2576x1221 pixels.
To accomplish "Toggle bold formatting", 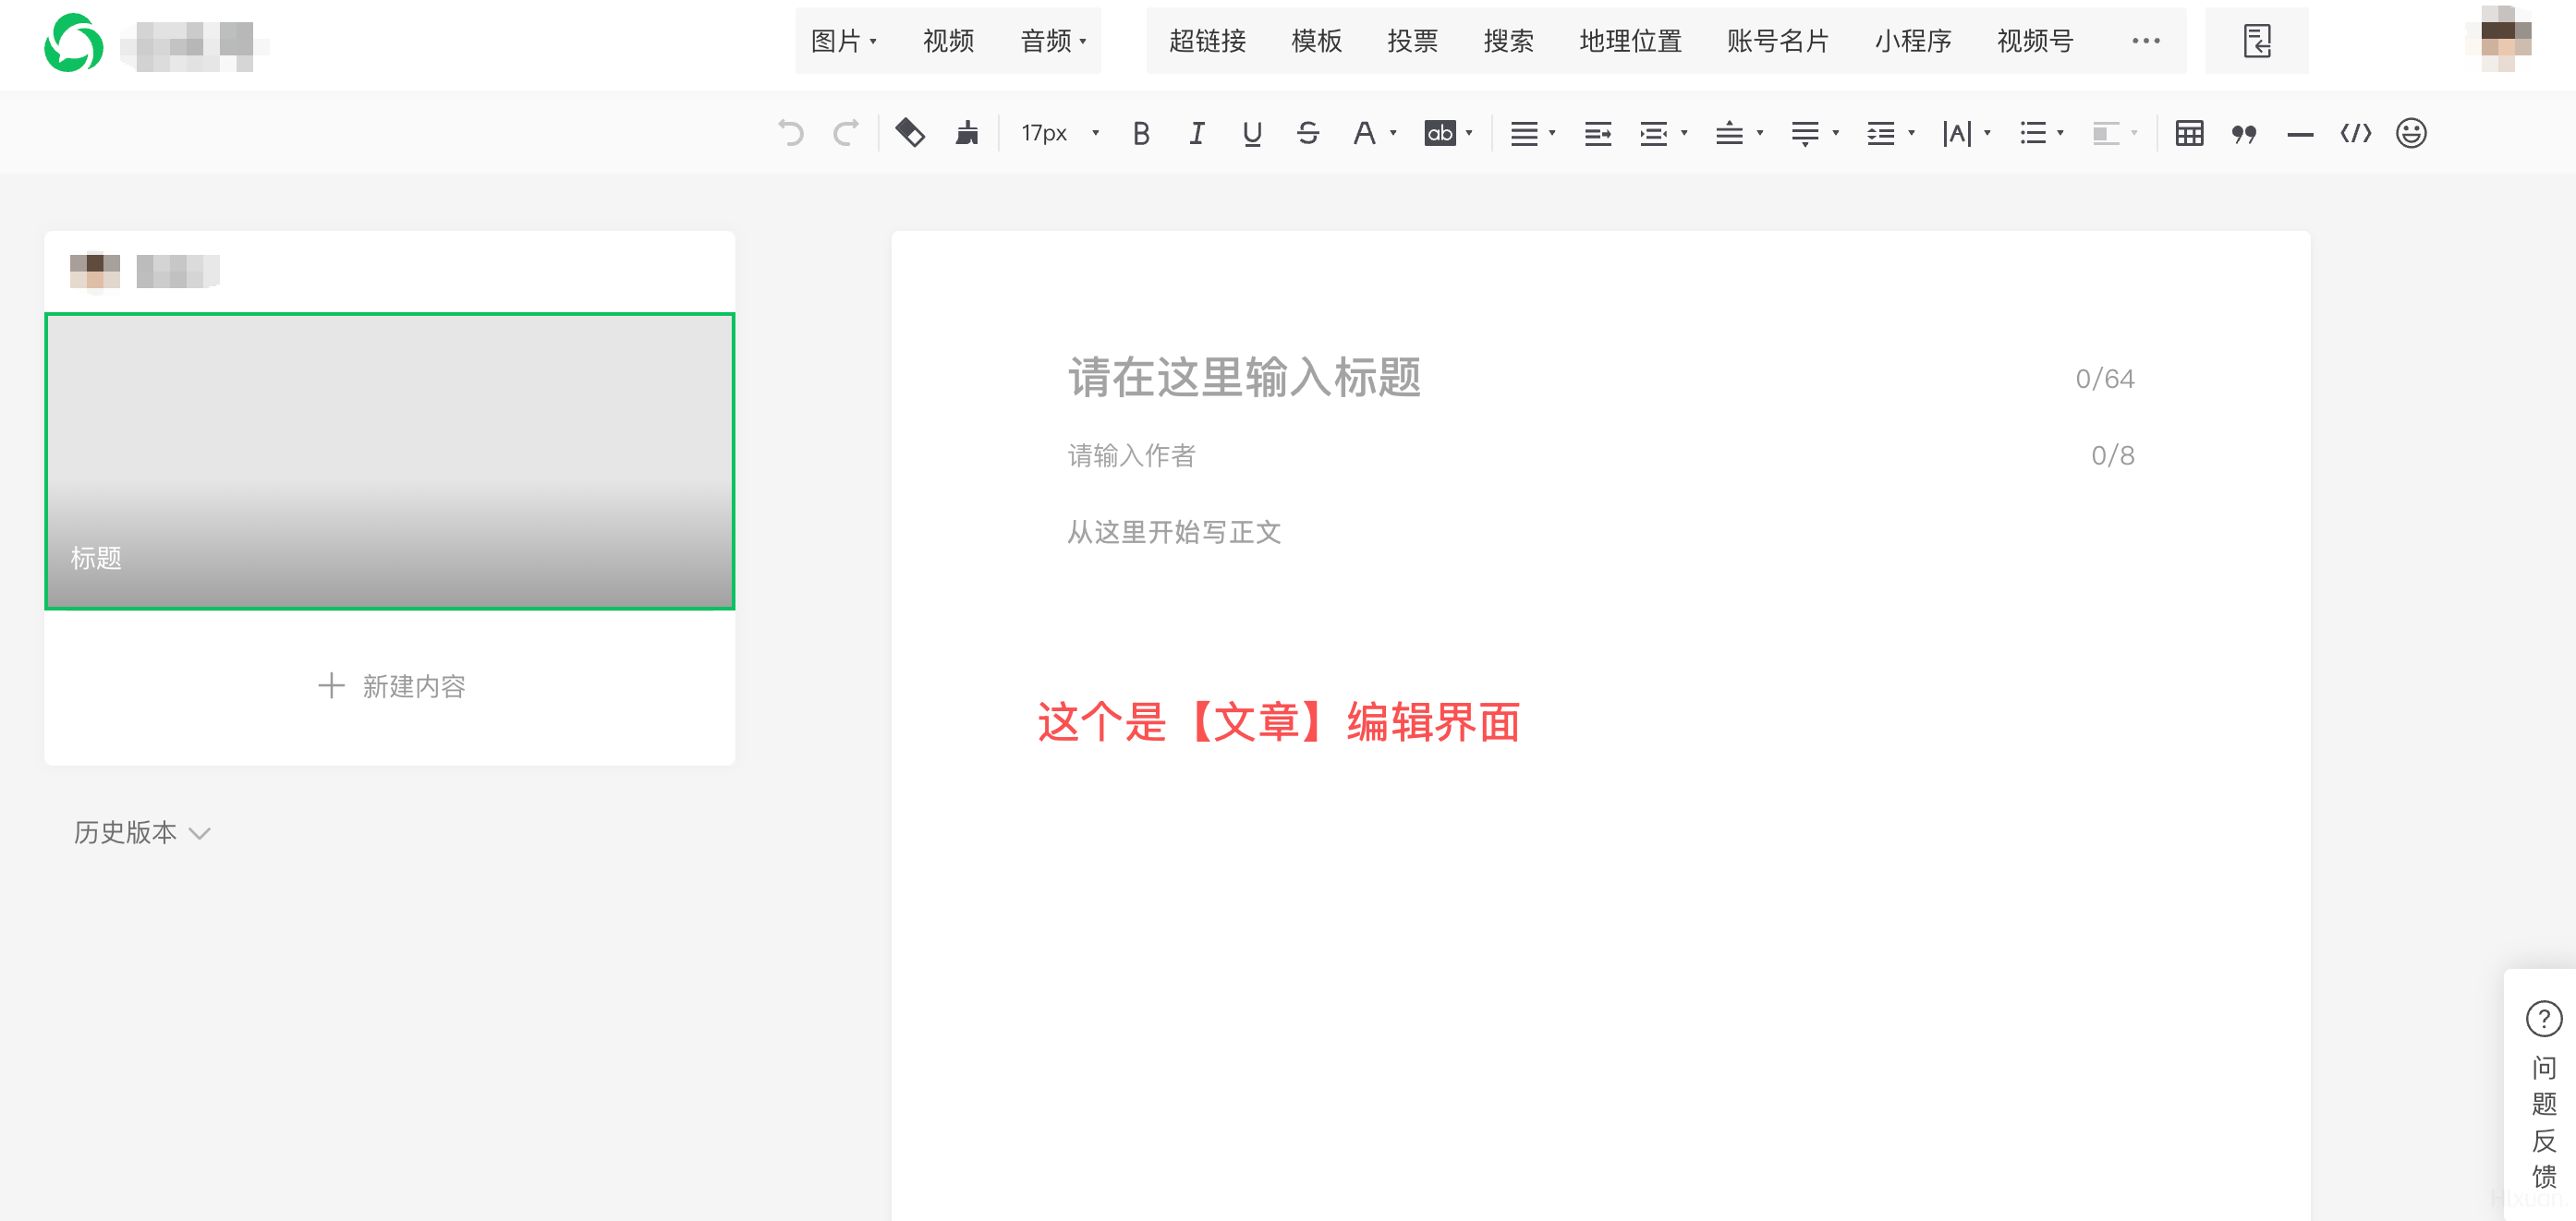I will click(1140, 133).
